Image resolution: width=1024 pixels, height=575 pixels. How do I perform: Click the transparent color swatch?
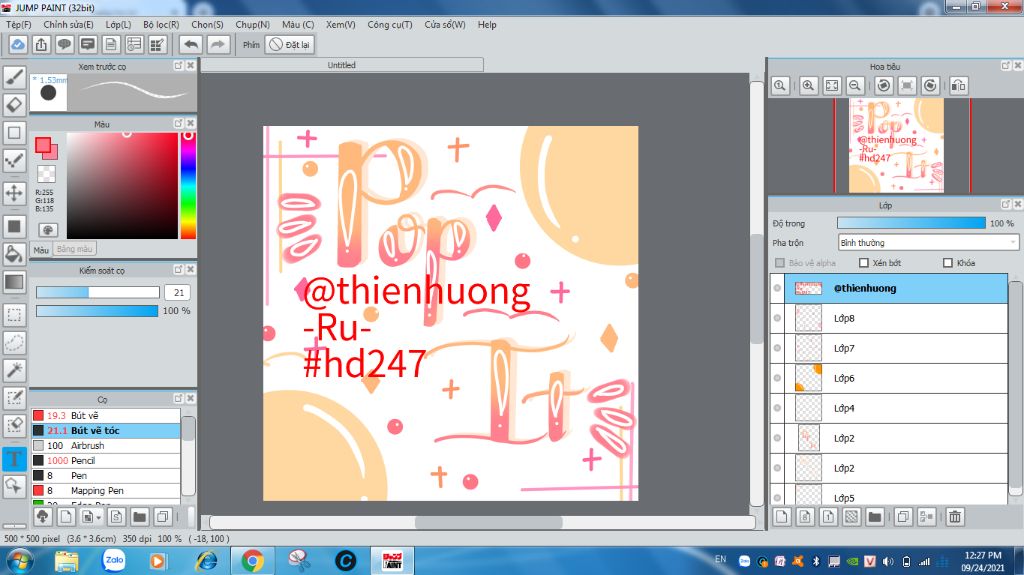click(x=46, y=174)
